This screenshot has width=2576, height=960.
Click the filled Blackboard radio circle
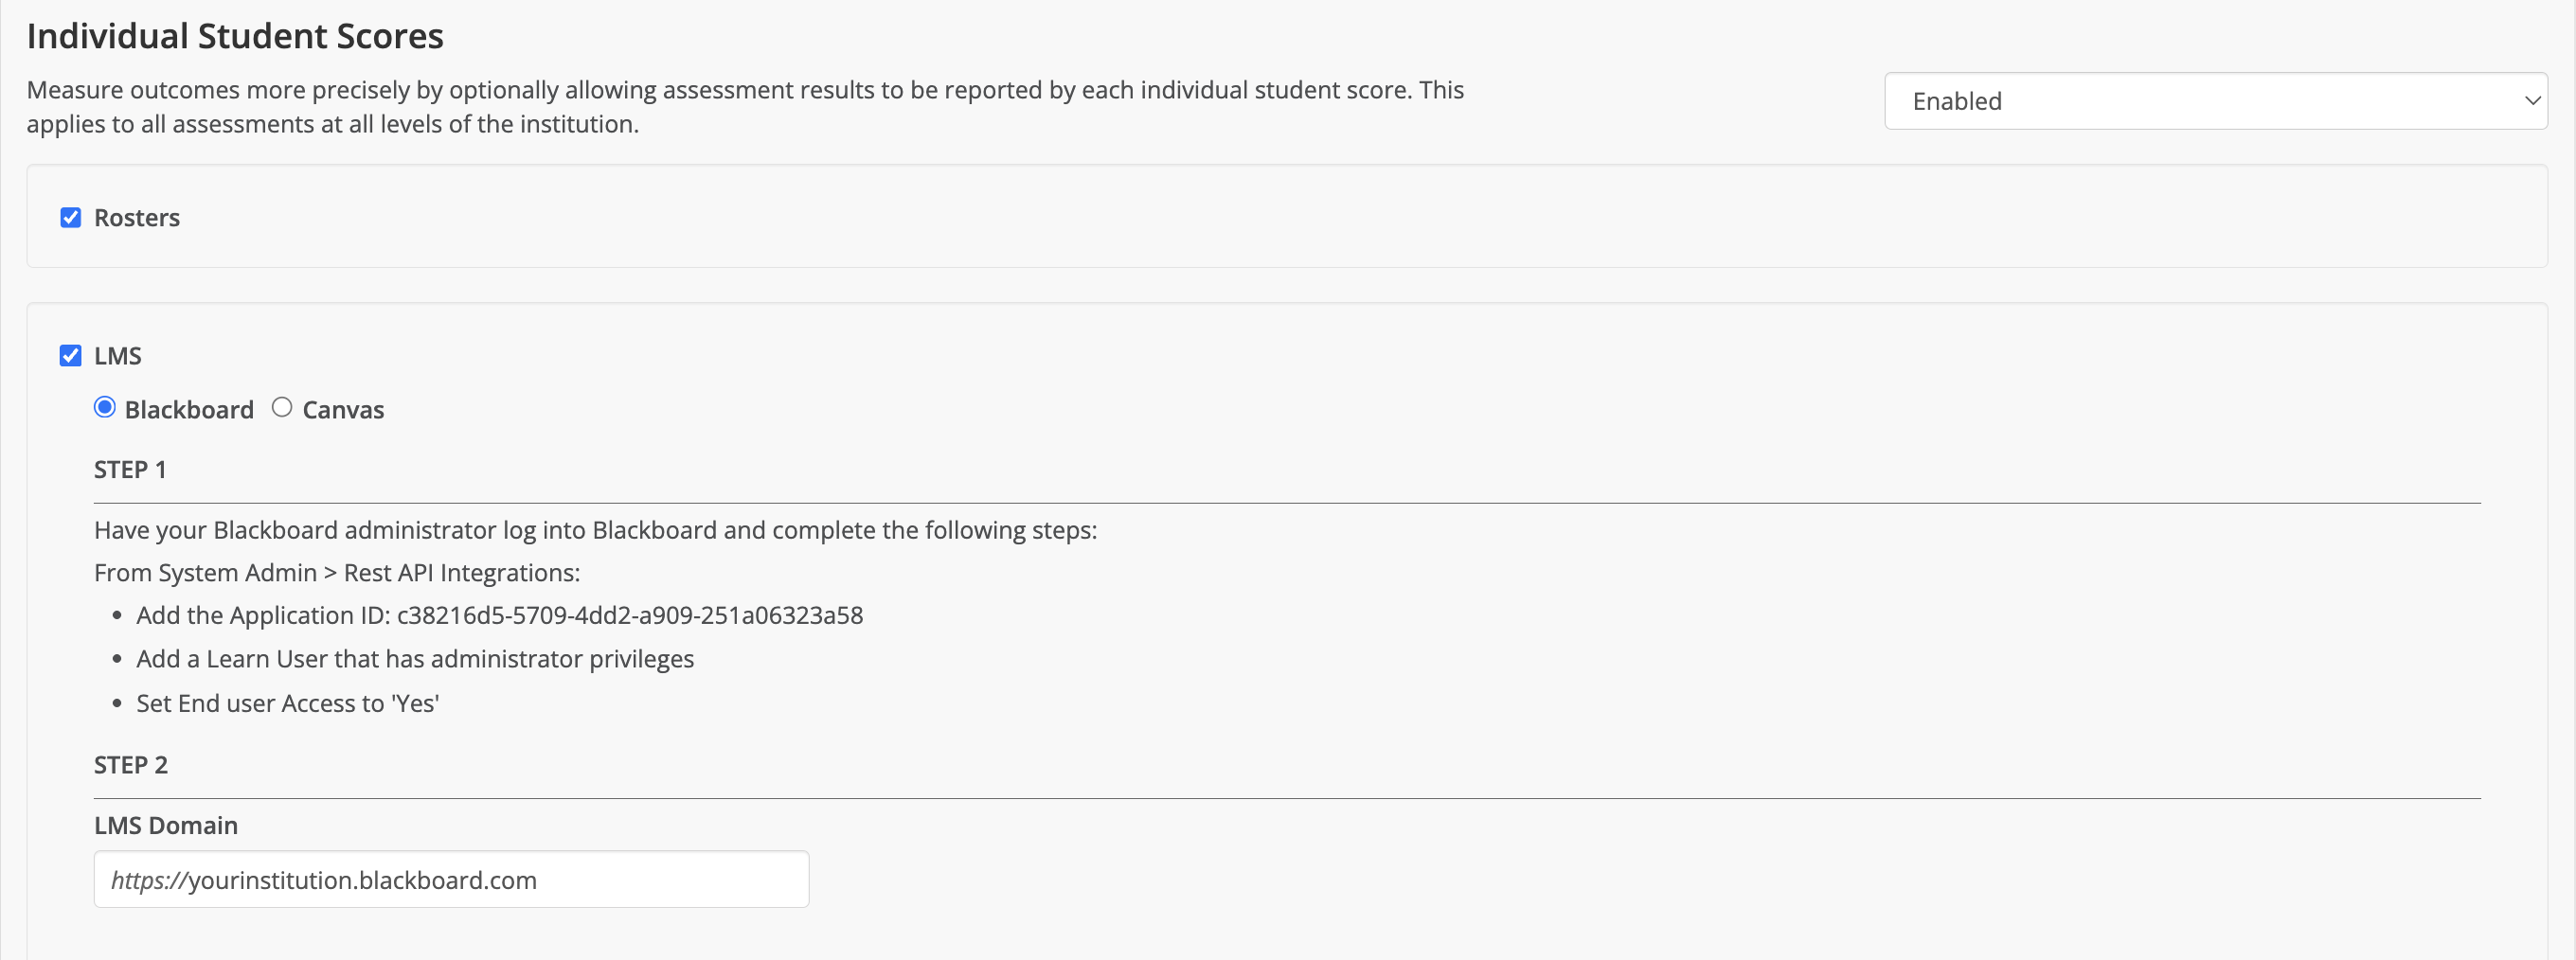pos(104,407)
